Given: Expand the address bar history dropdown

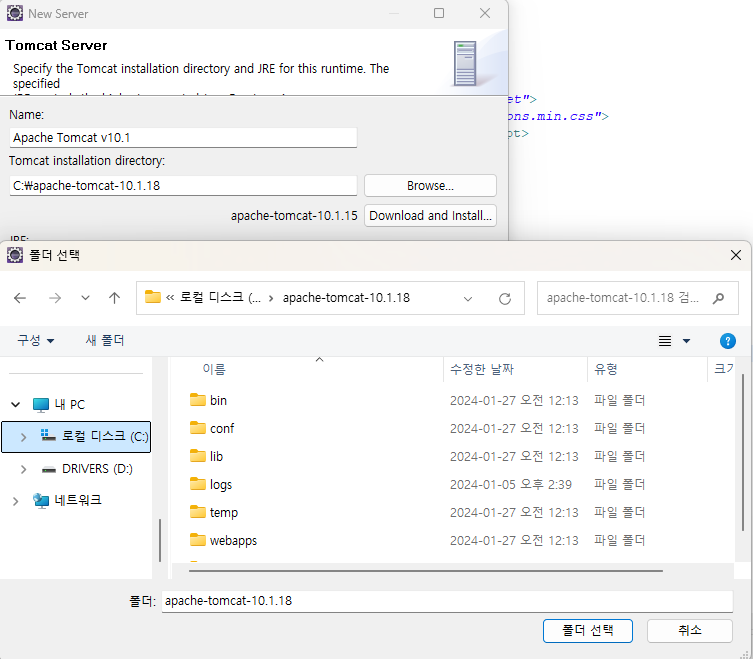Looking at the screenshot, I should click(468, 299).
